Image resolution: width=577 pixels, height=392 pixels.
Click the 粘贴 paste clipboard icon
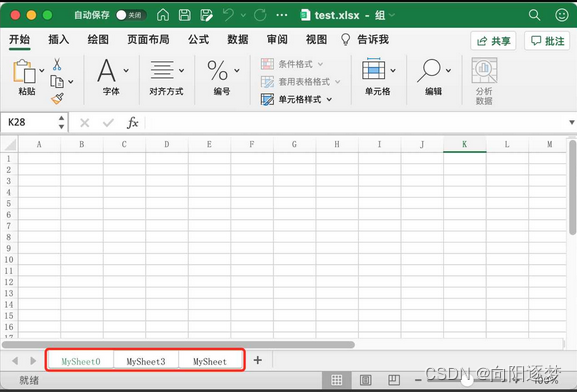[24, 71]
